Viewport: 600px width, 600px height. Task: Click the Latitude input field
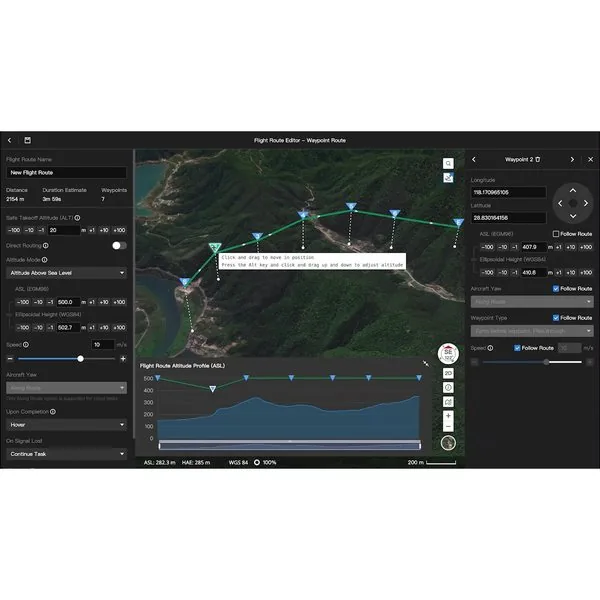tap(508, 218)
